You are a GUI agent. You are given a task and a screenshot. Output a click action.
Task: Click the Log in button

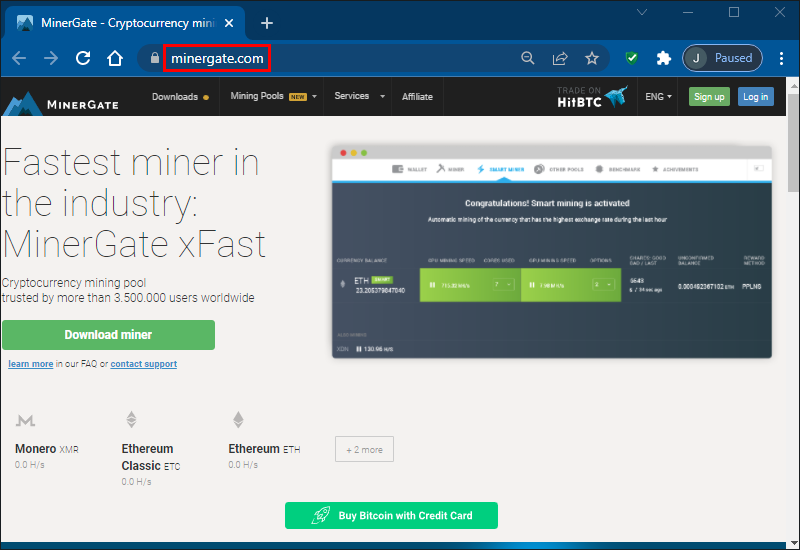coord(756,96)
